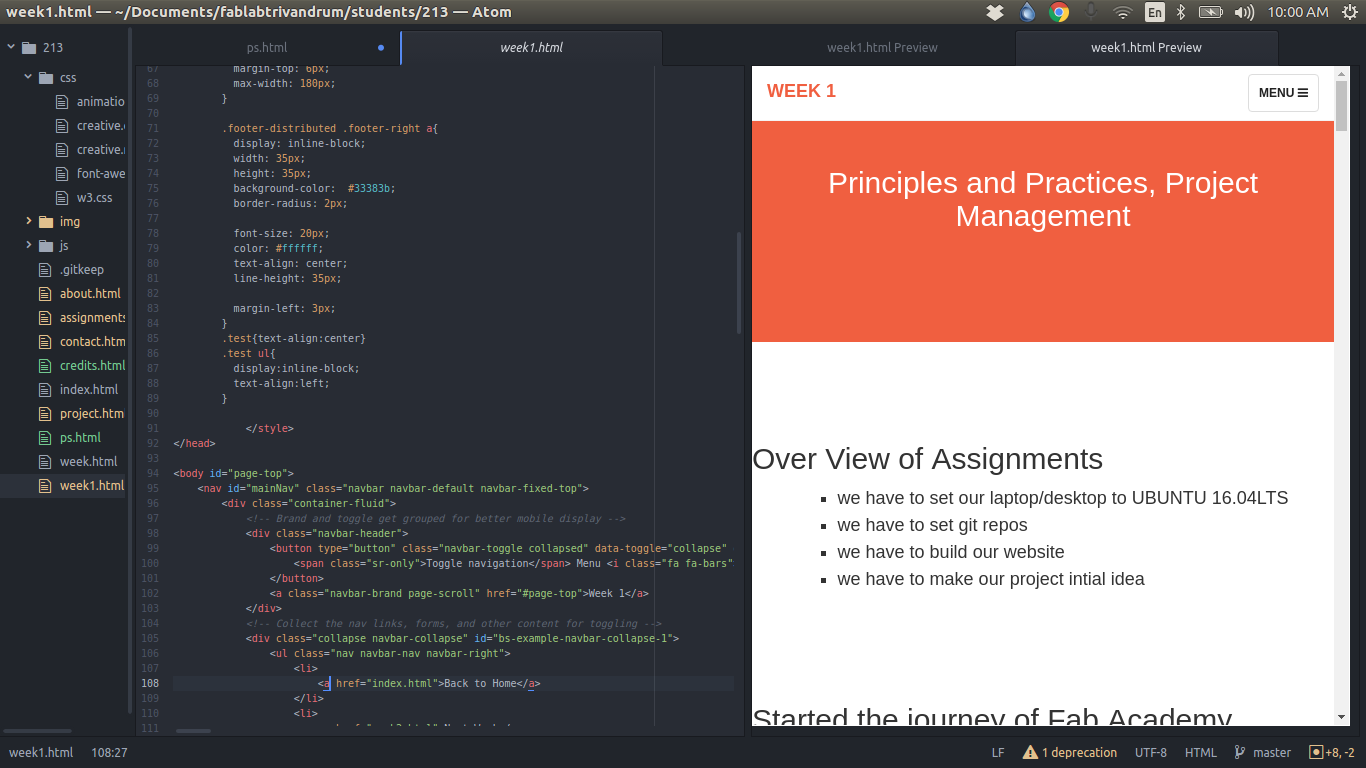1366x768 pixels.
Task: Open the git diff changes indicator
Action: coord(1331,752)
